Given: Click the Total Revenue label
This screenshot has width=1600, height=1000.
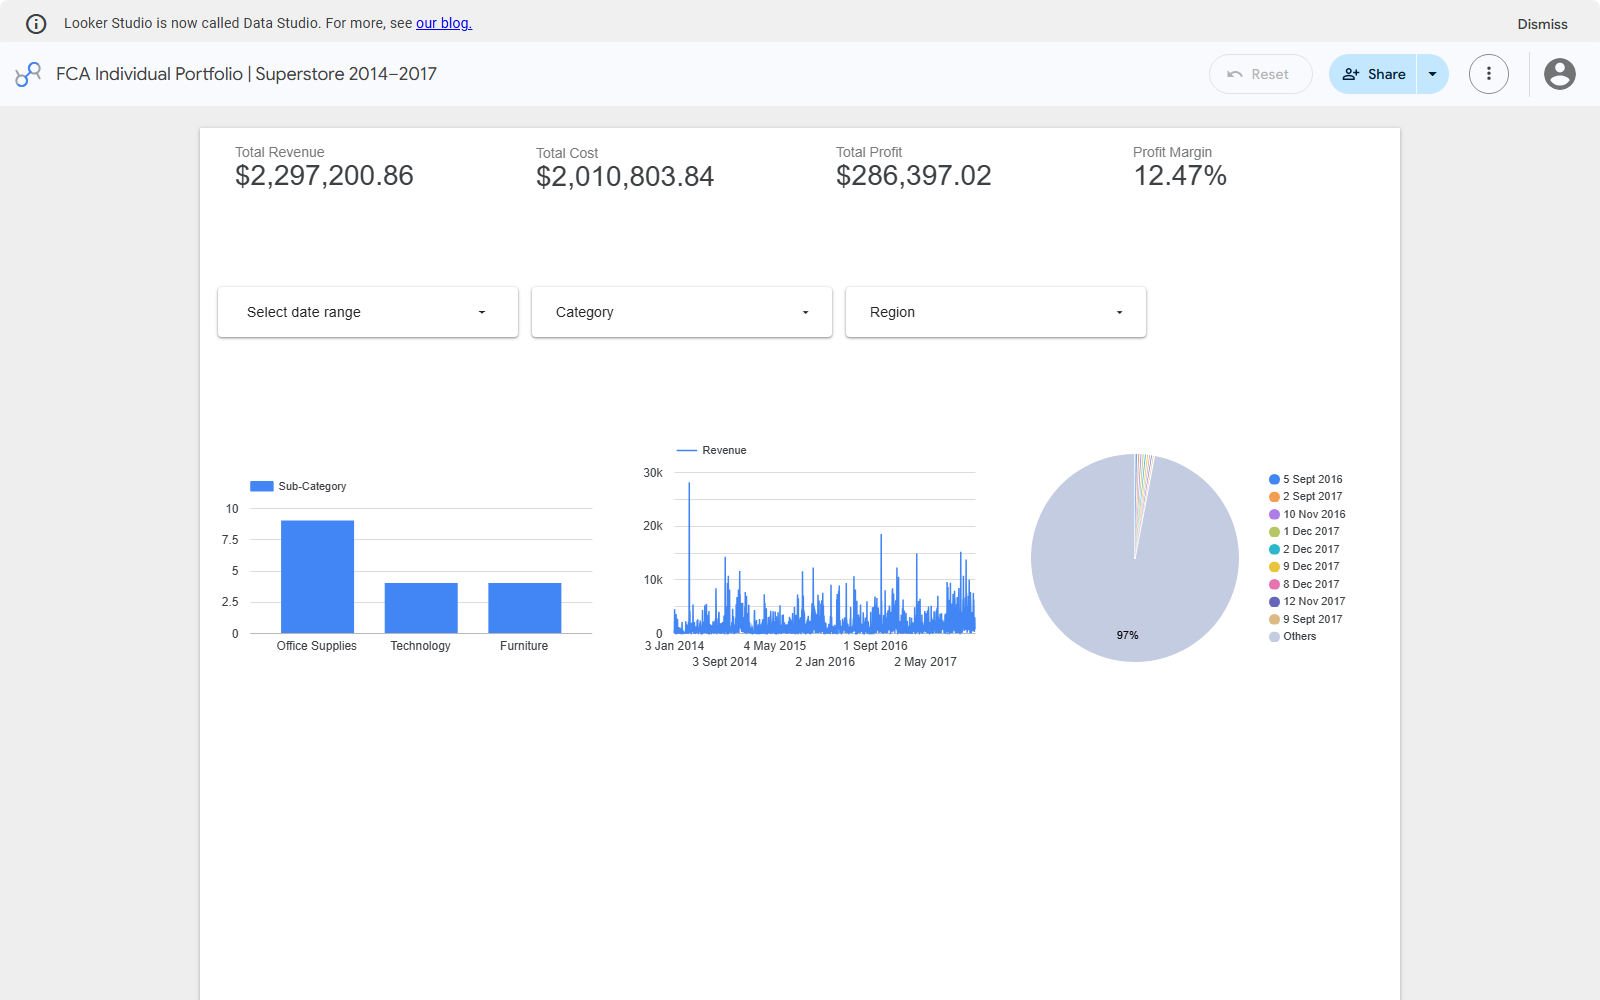Looking at the screenshot, I should (280, 152).
